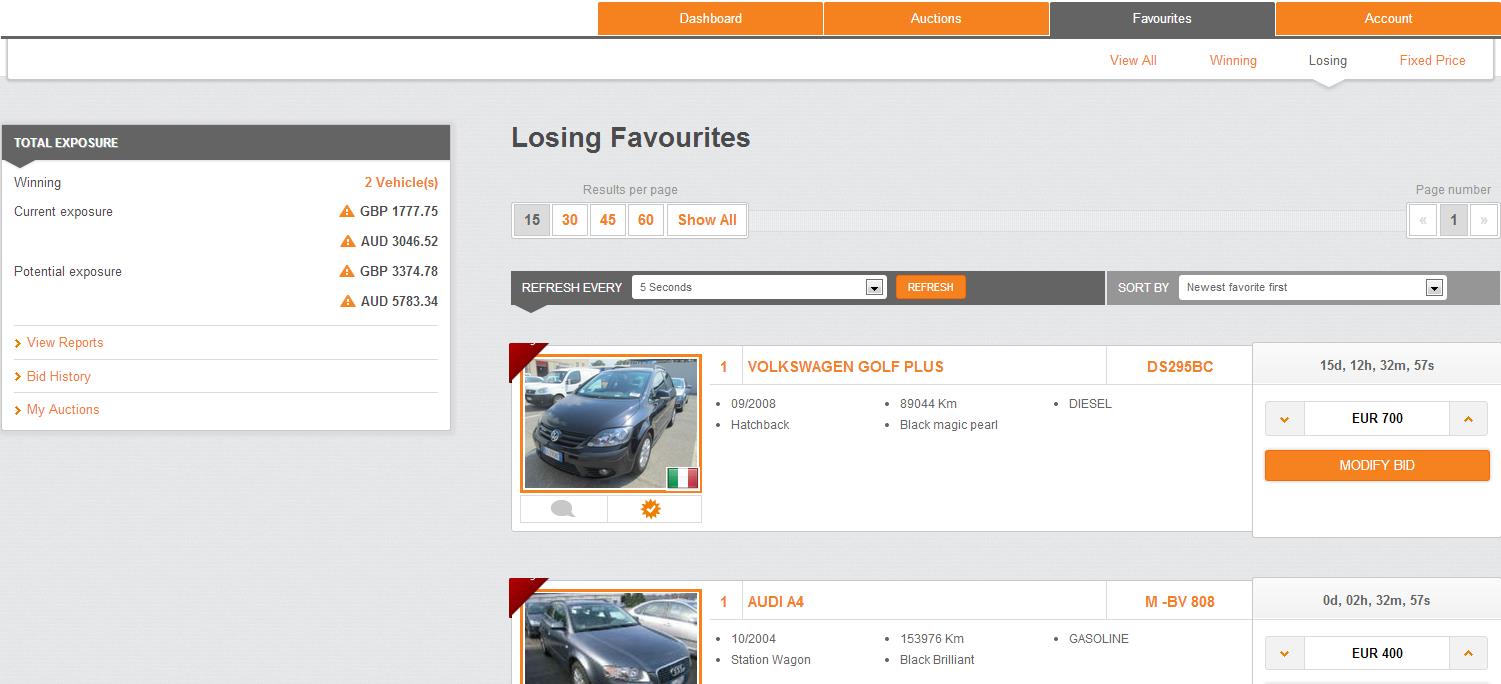
Task: Click the Station Wagon body type text
Action: 771,660
